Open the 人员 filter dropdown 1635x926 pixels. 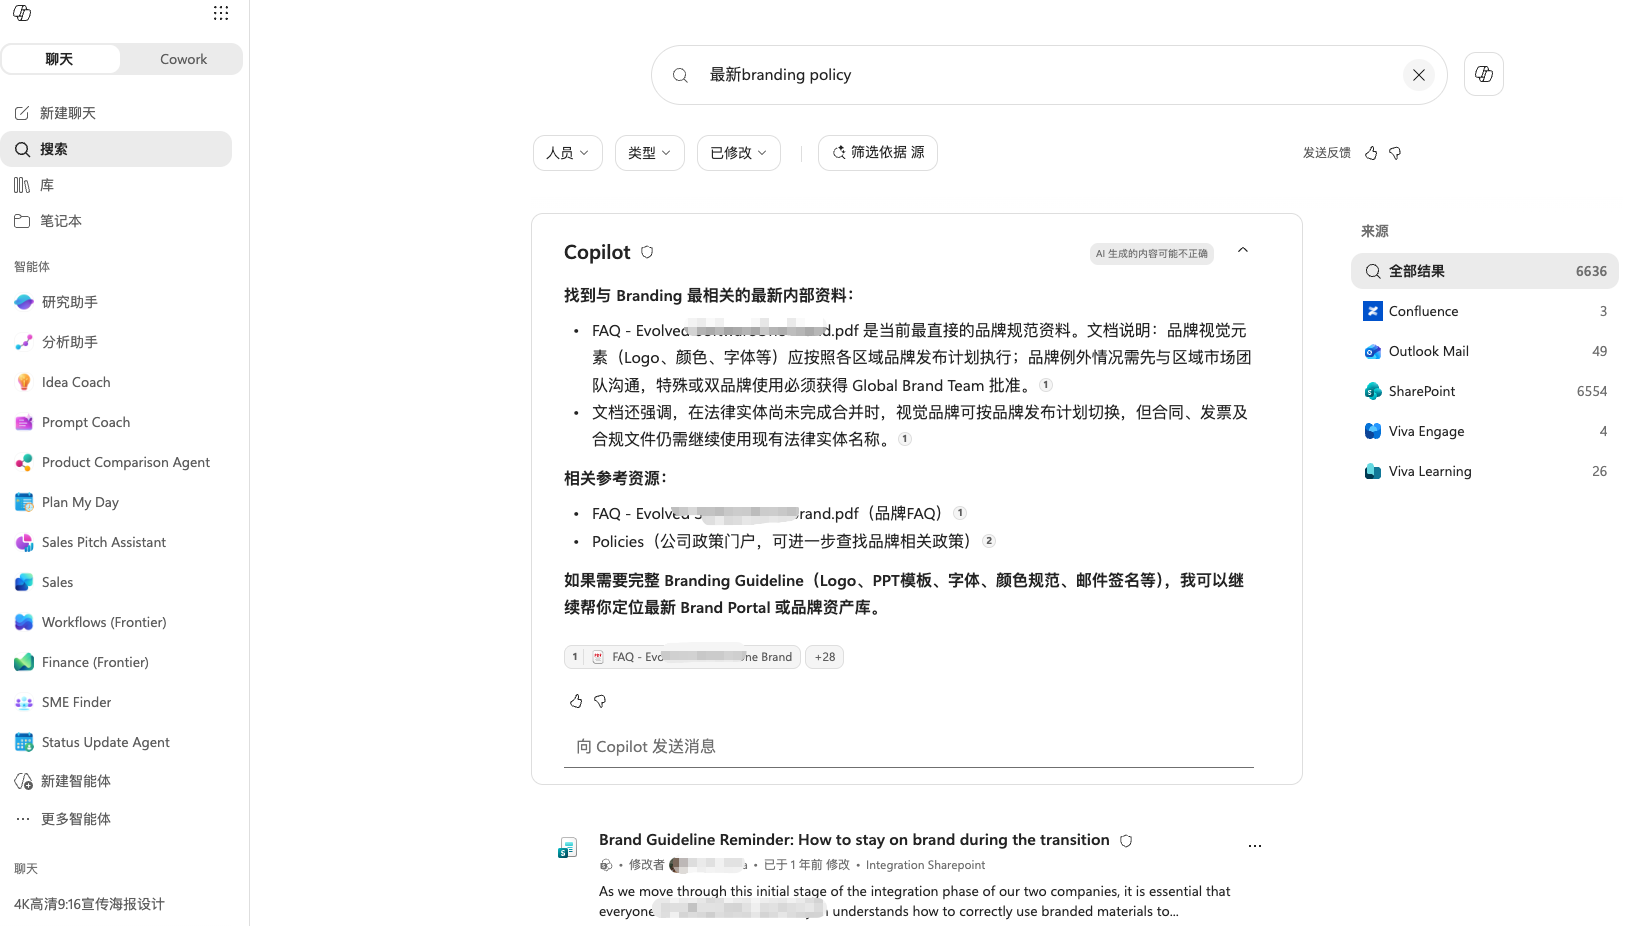point(567,153)
